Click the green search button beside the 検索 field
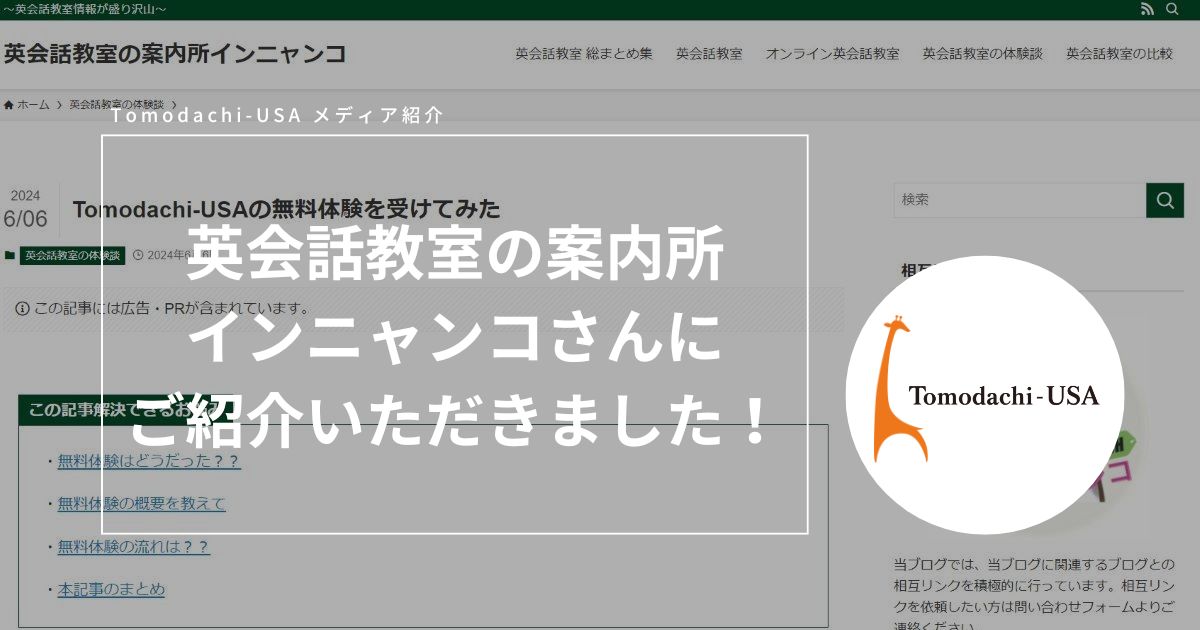 coord(1165,200)
